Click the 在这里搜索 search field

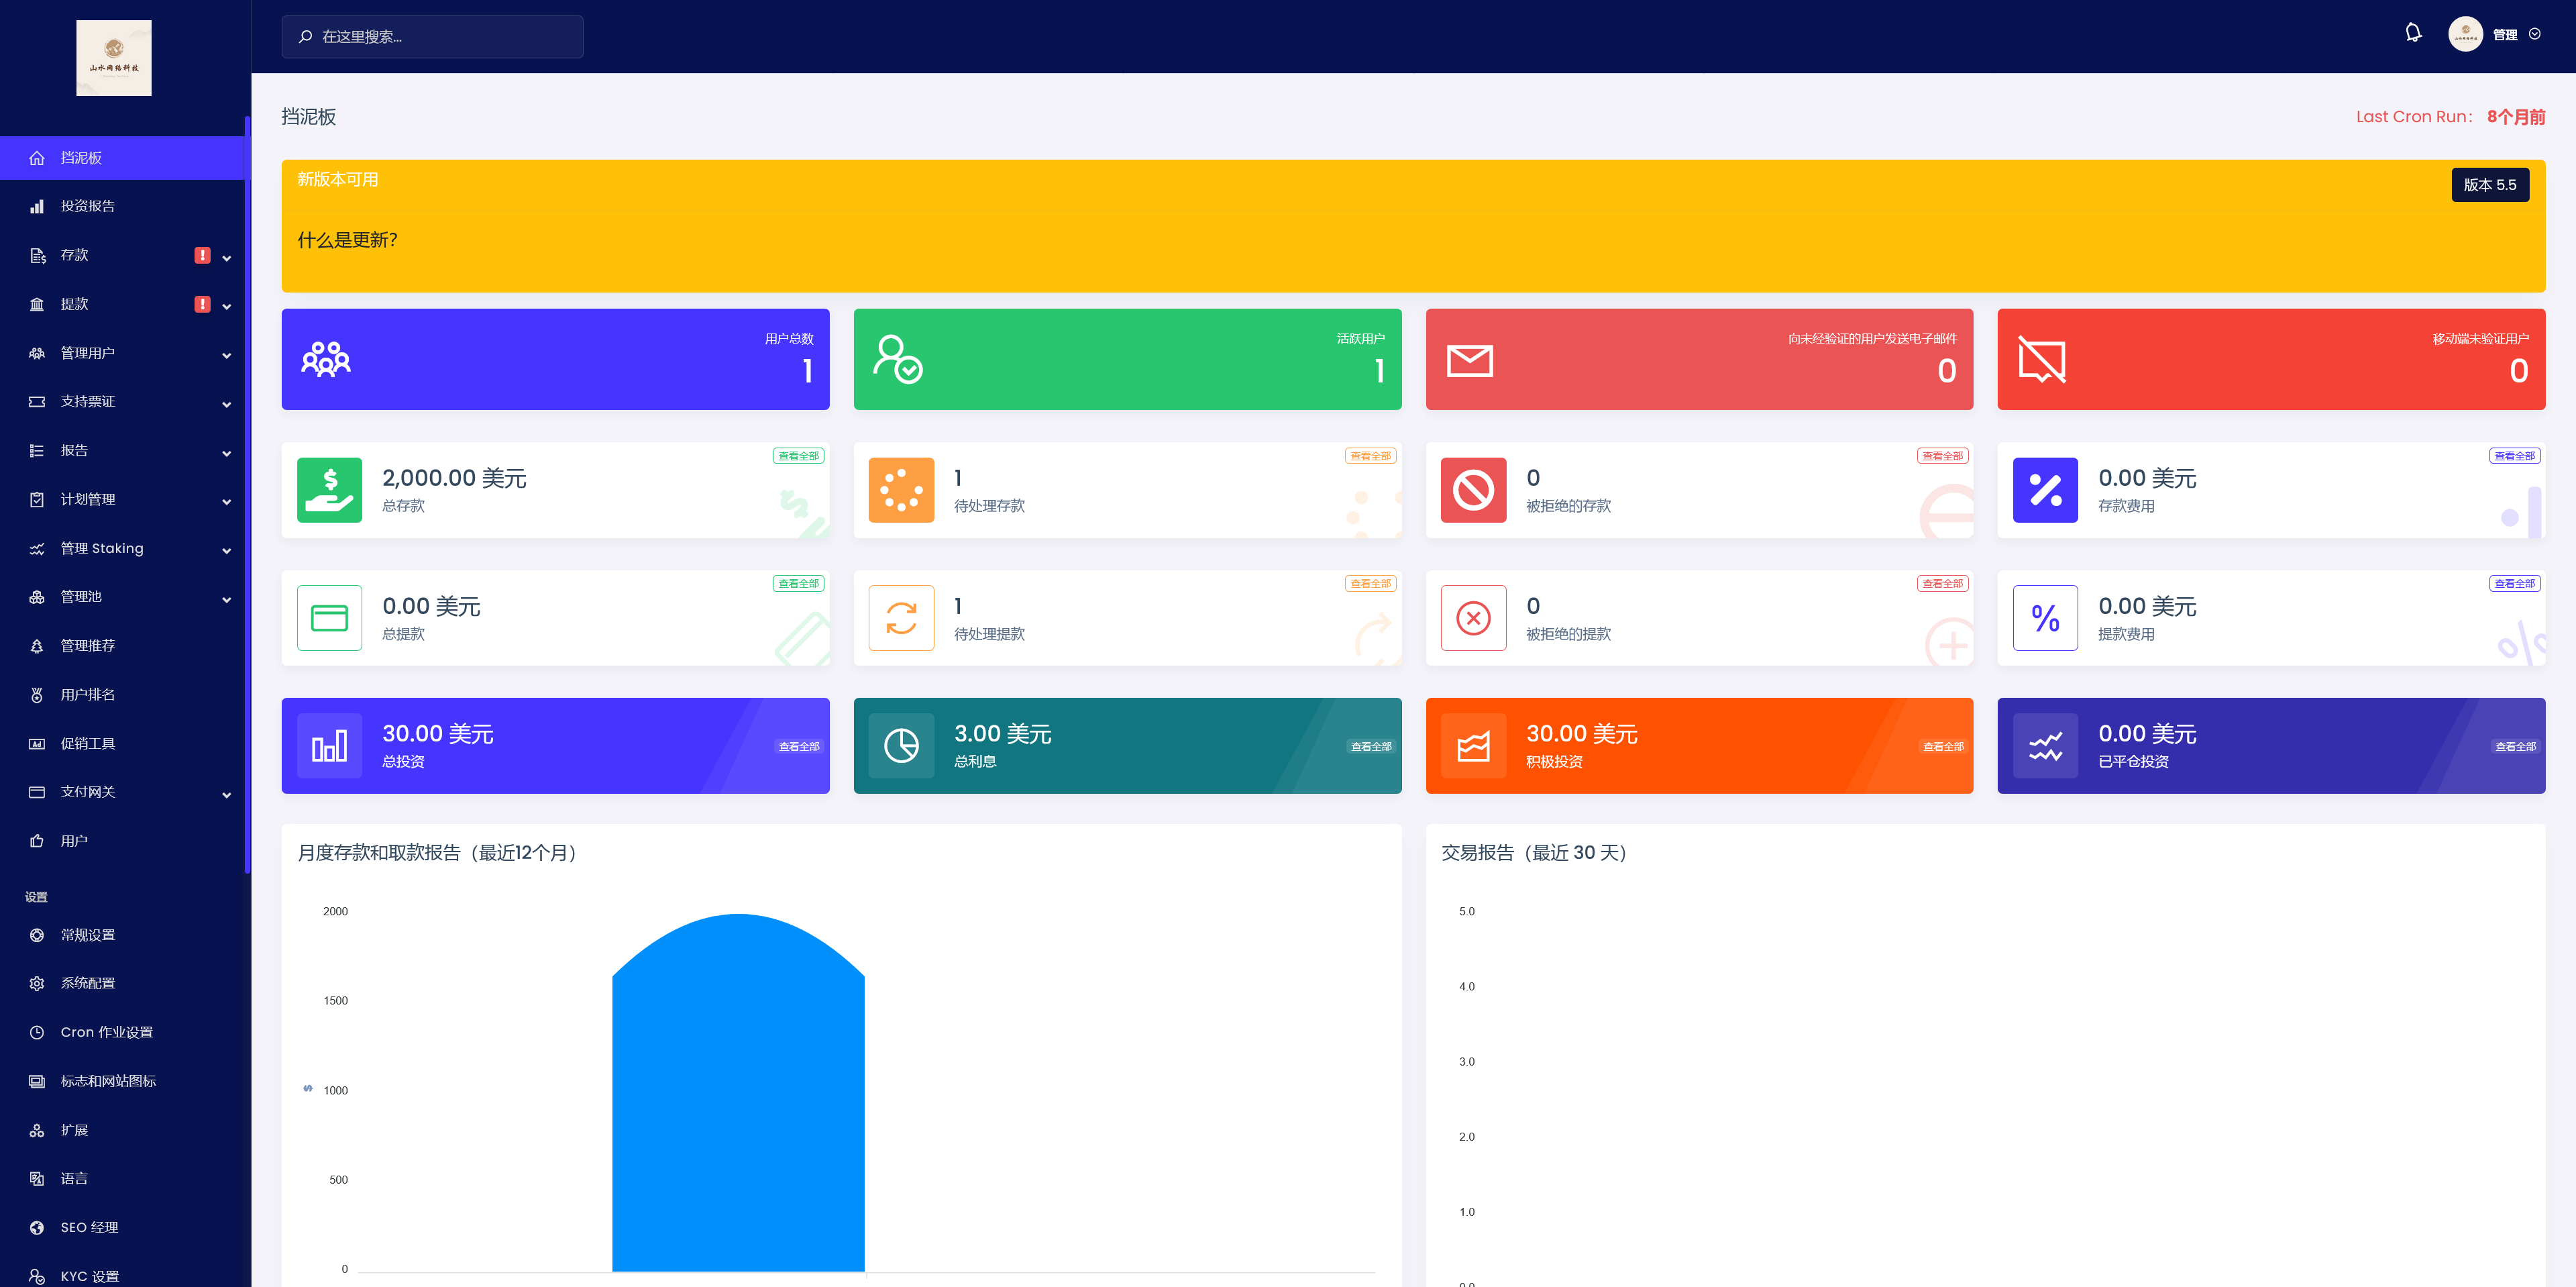432,37
